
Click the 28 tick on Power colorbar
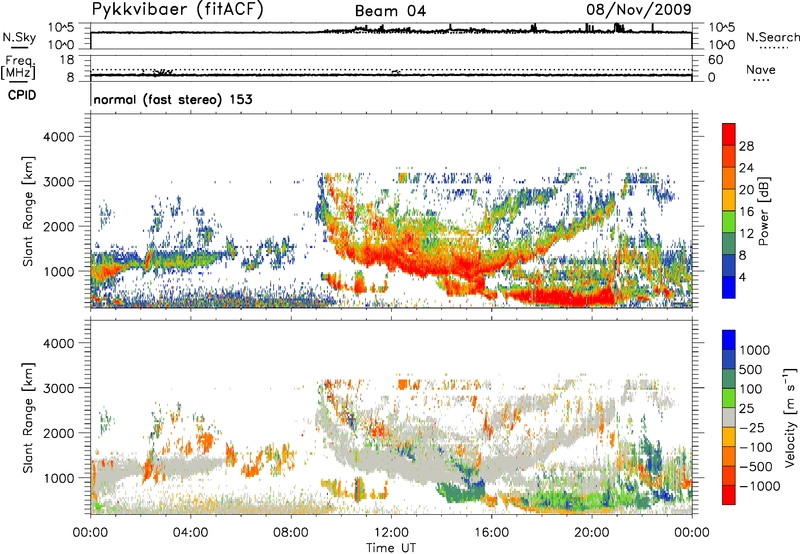pyautogui.click(x=746, y=146)
